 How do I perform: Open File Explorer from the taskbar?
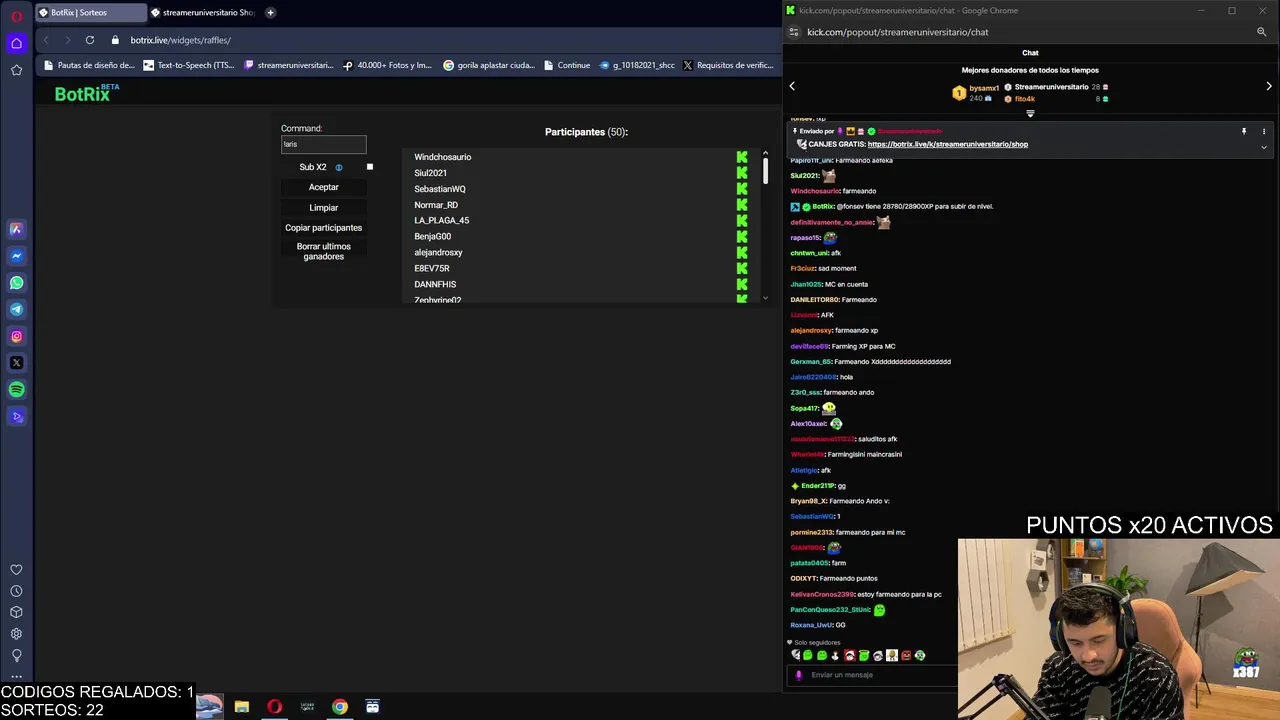tap(241, 707)
